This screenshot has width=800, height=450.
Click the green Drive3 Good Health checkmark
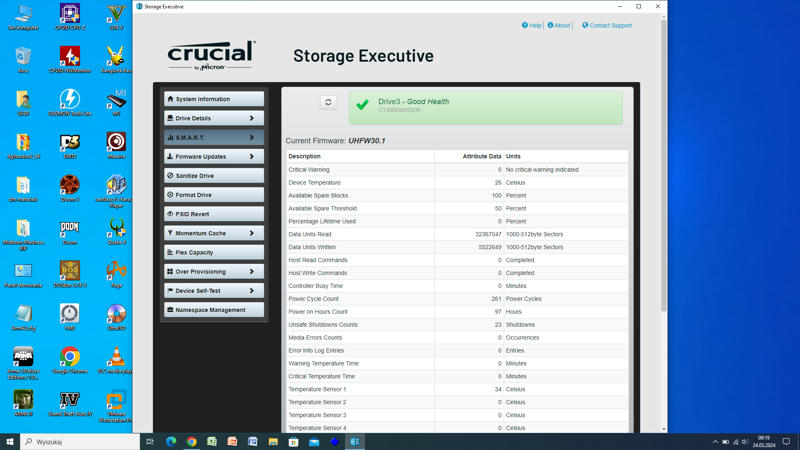tap(362, 105)
